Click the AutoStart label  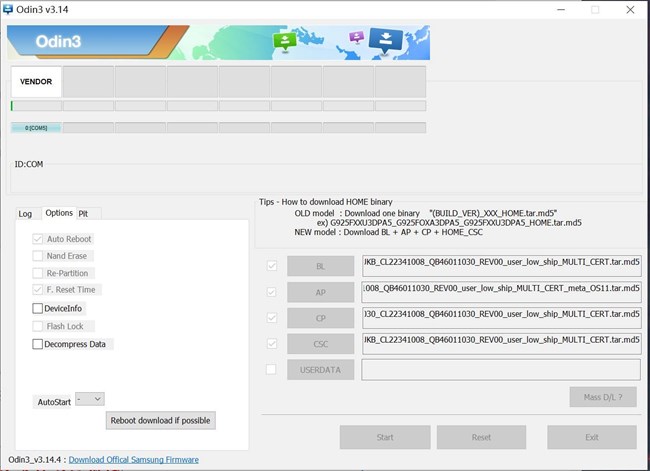(54, 402)
